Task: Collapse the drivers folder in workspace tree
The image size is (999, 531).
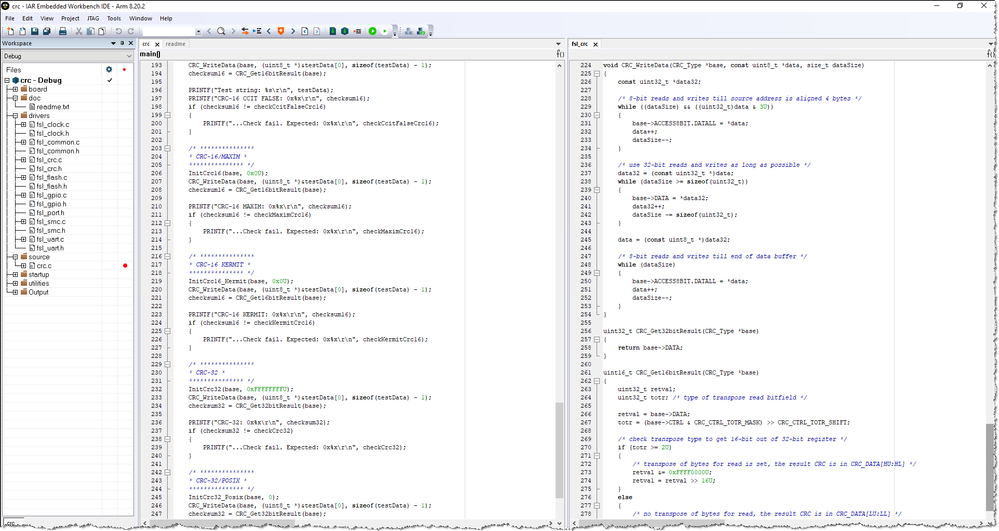Action: 14,116
